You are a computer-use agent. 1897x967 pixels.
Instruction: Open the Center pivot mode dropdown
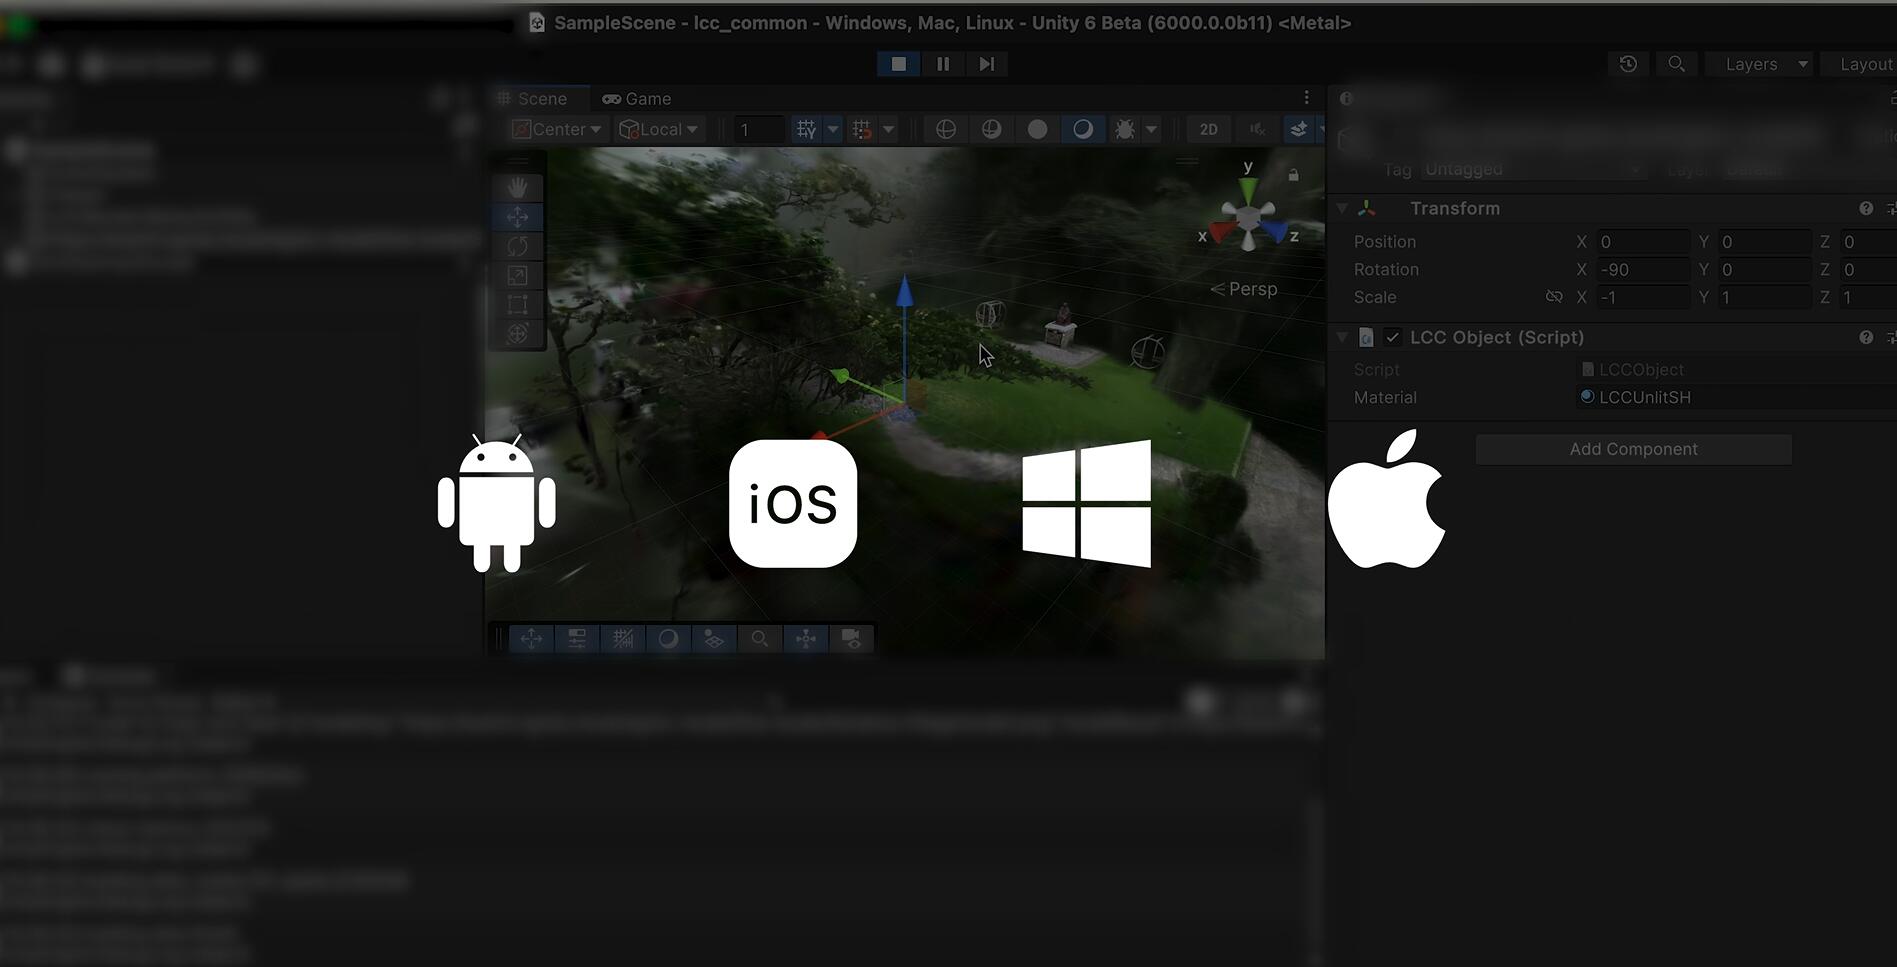tap(556, 129)
